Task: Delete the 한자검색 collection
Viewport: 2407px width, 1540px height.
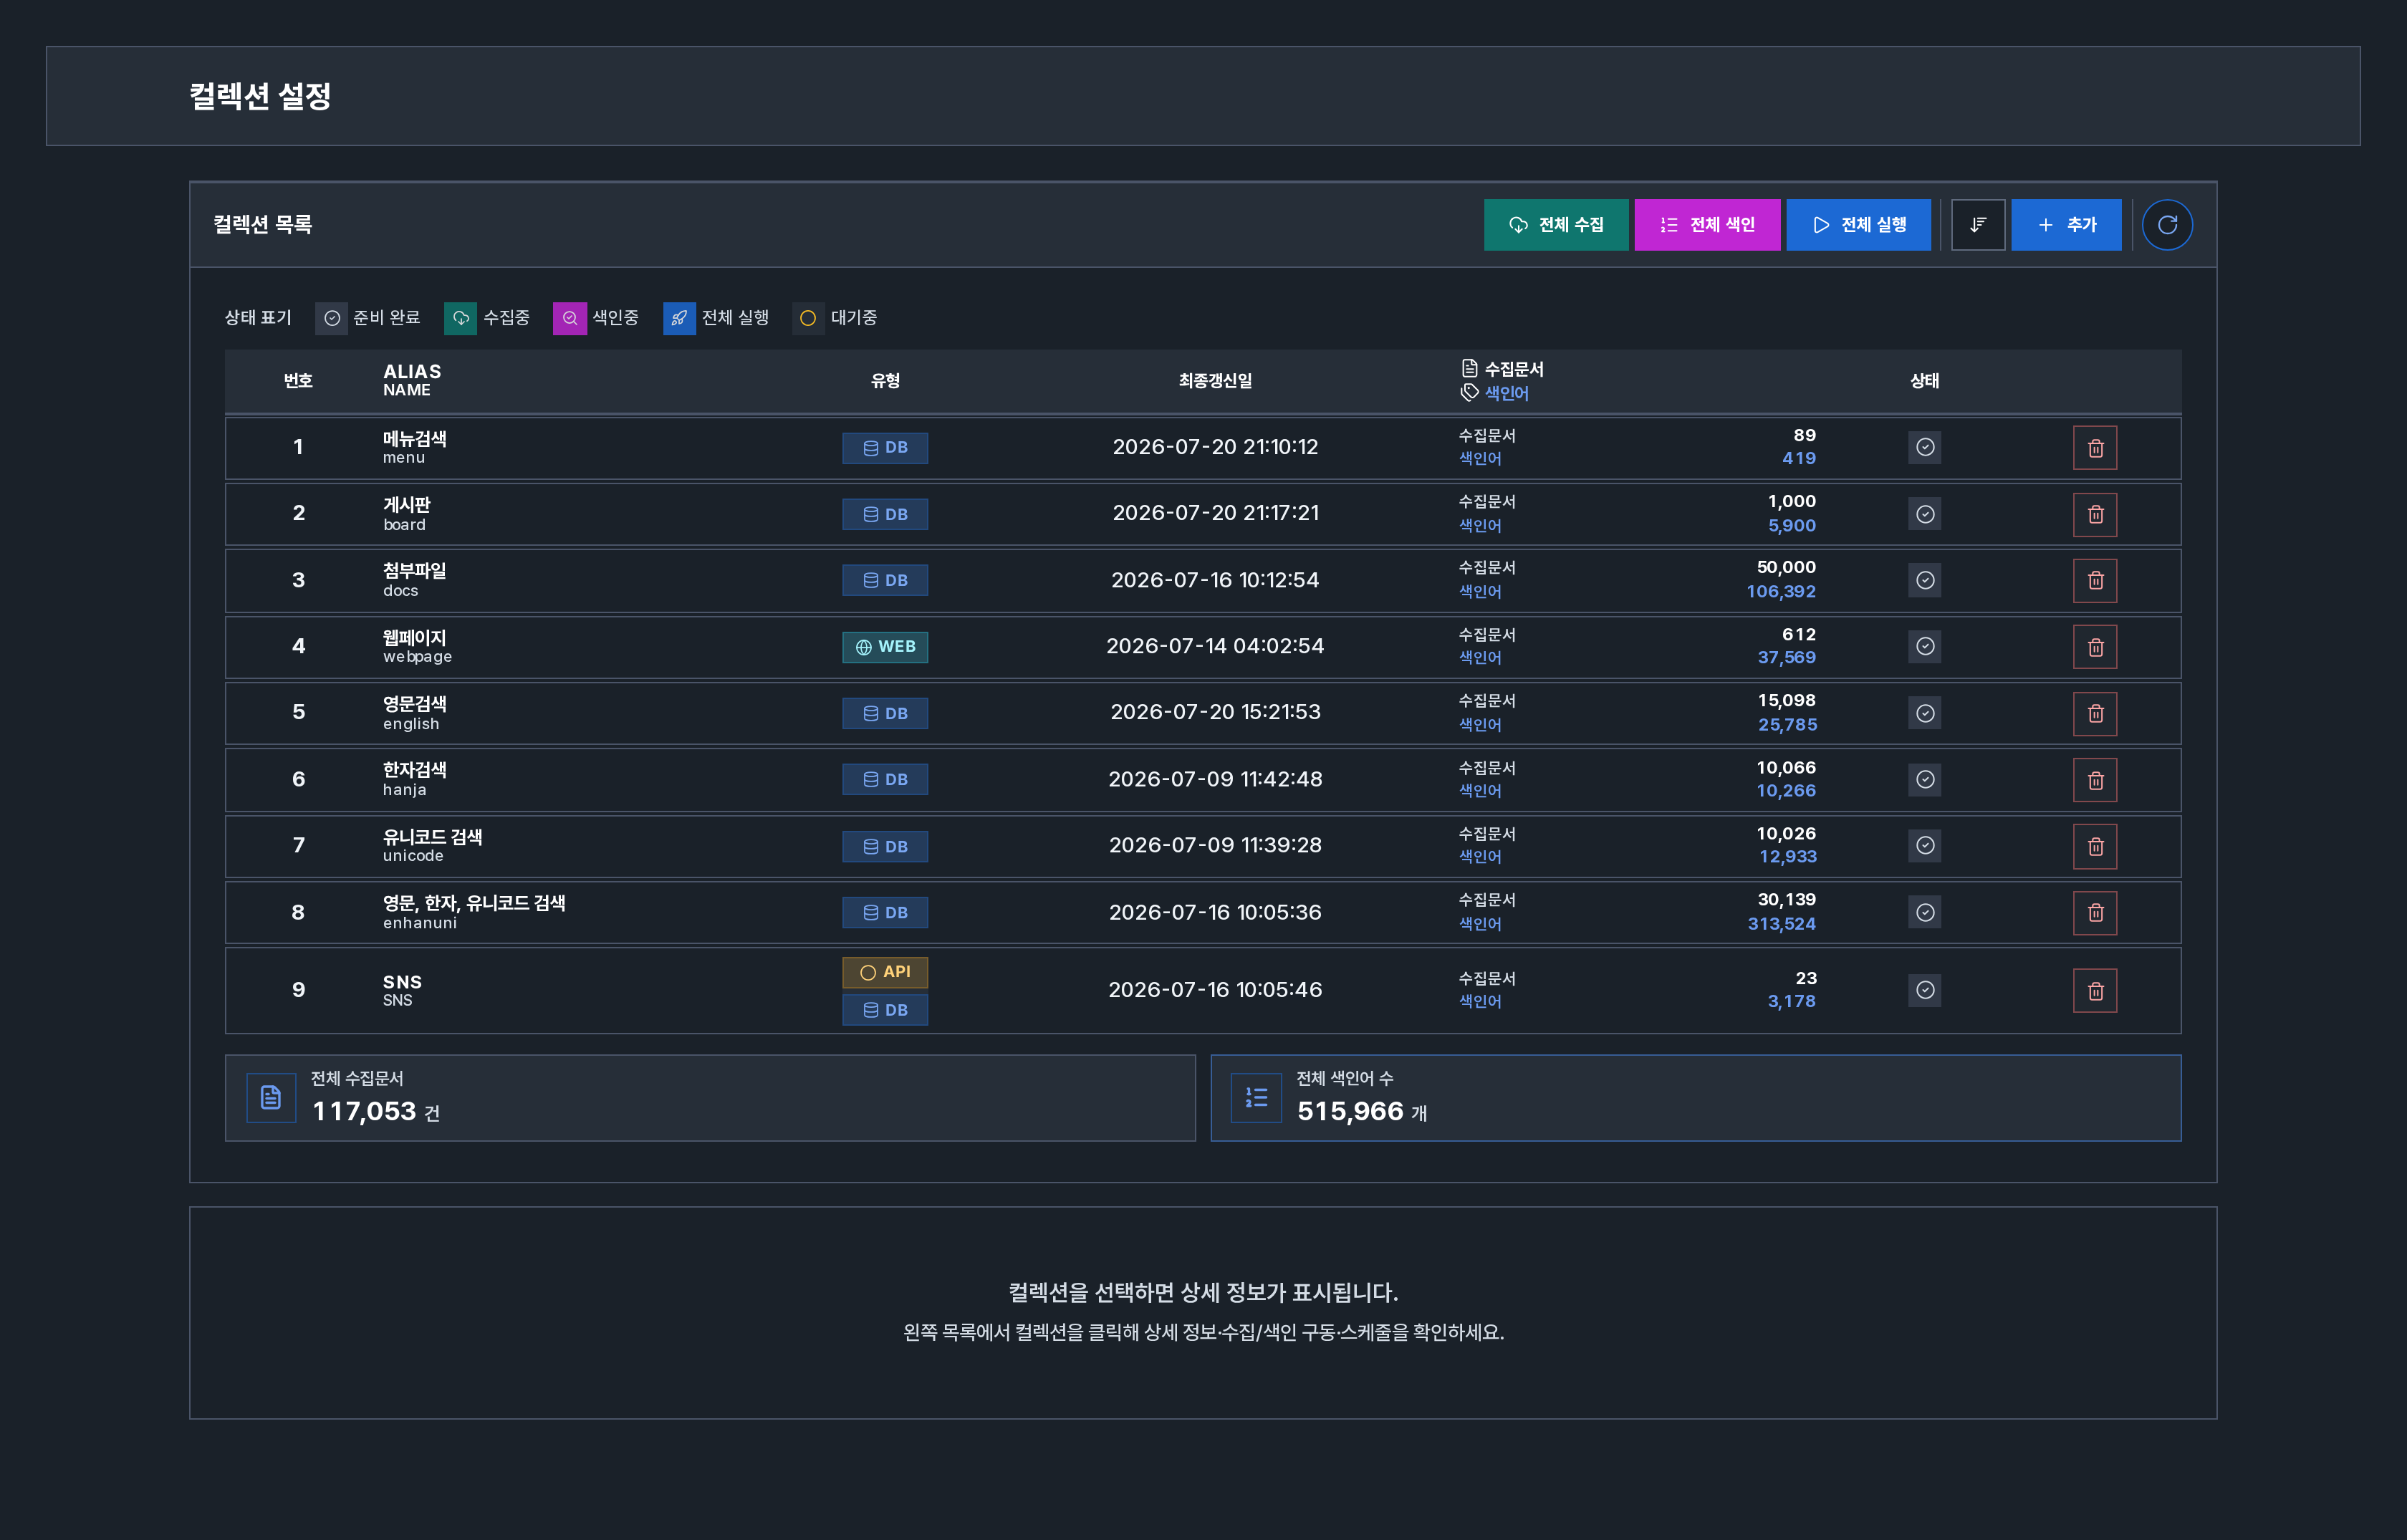Action: click(2095, 780)
